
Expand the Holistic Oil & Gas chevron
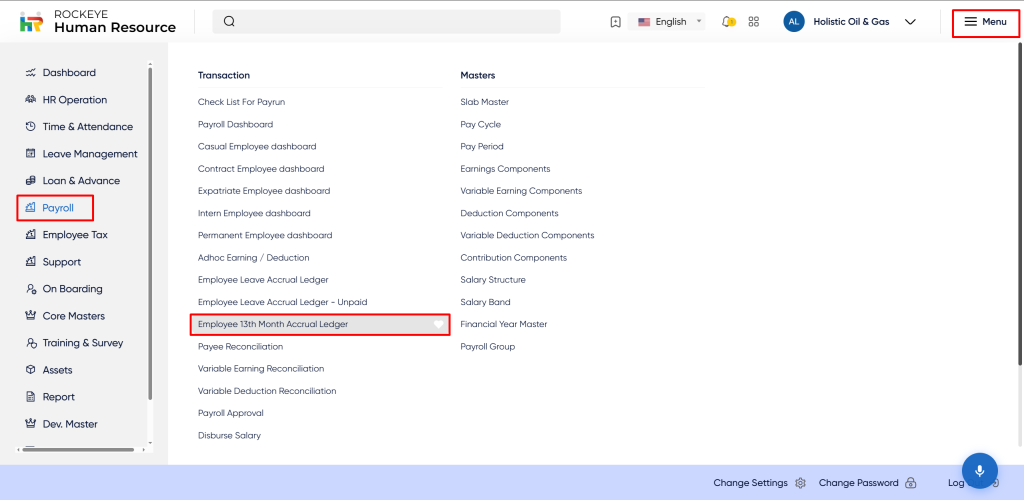[910, 22]
